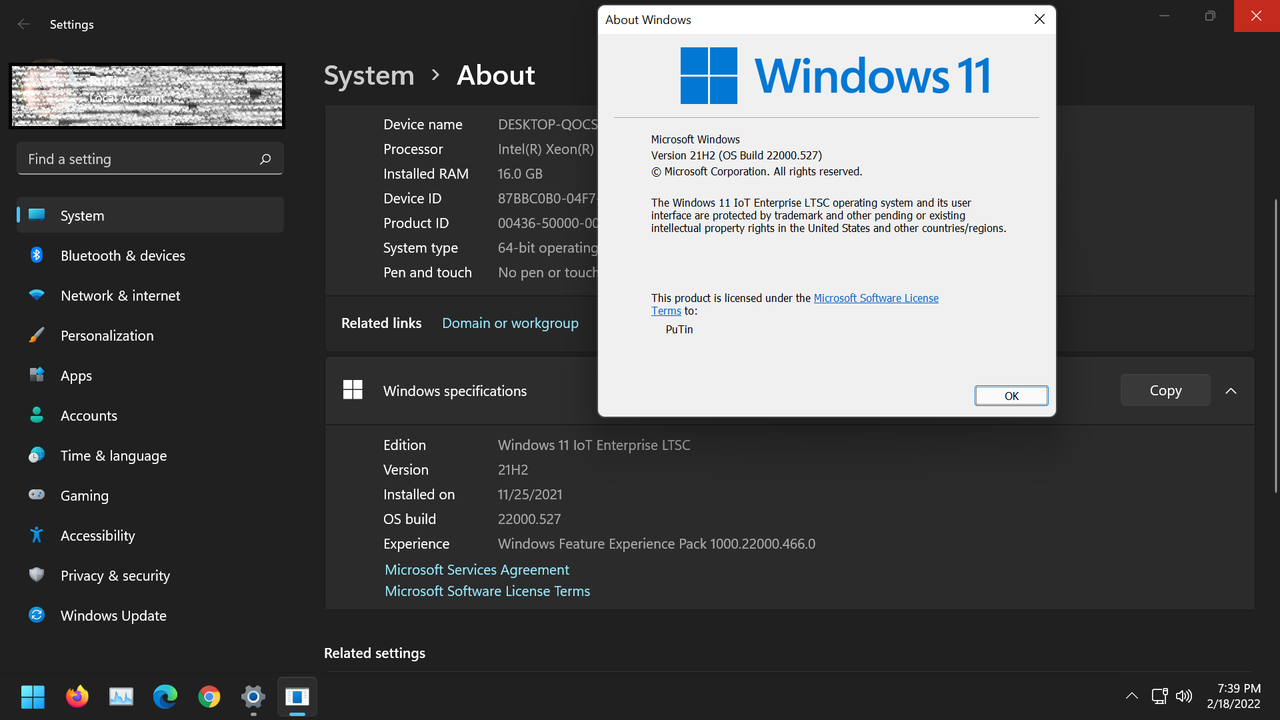Viewport: 1280px width, 720px height.
Task: Copy the Windows specifications
Action: coord(1165,390)
